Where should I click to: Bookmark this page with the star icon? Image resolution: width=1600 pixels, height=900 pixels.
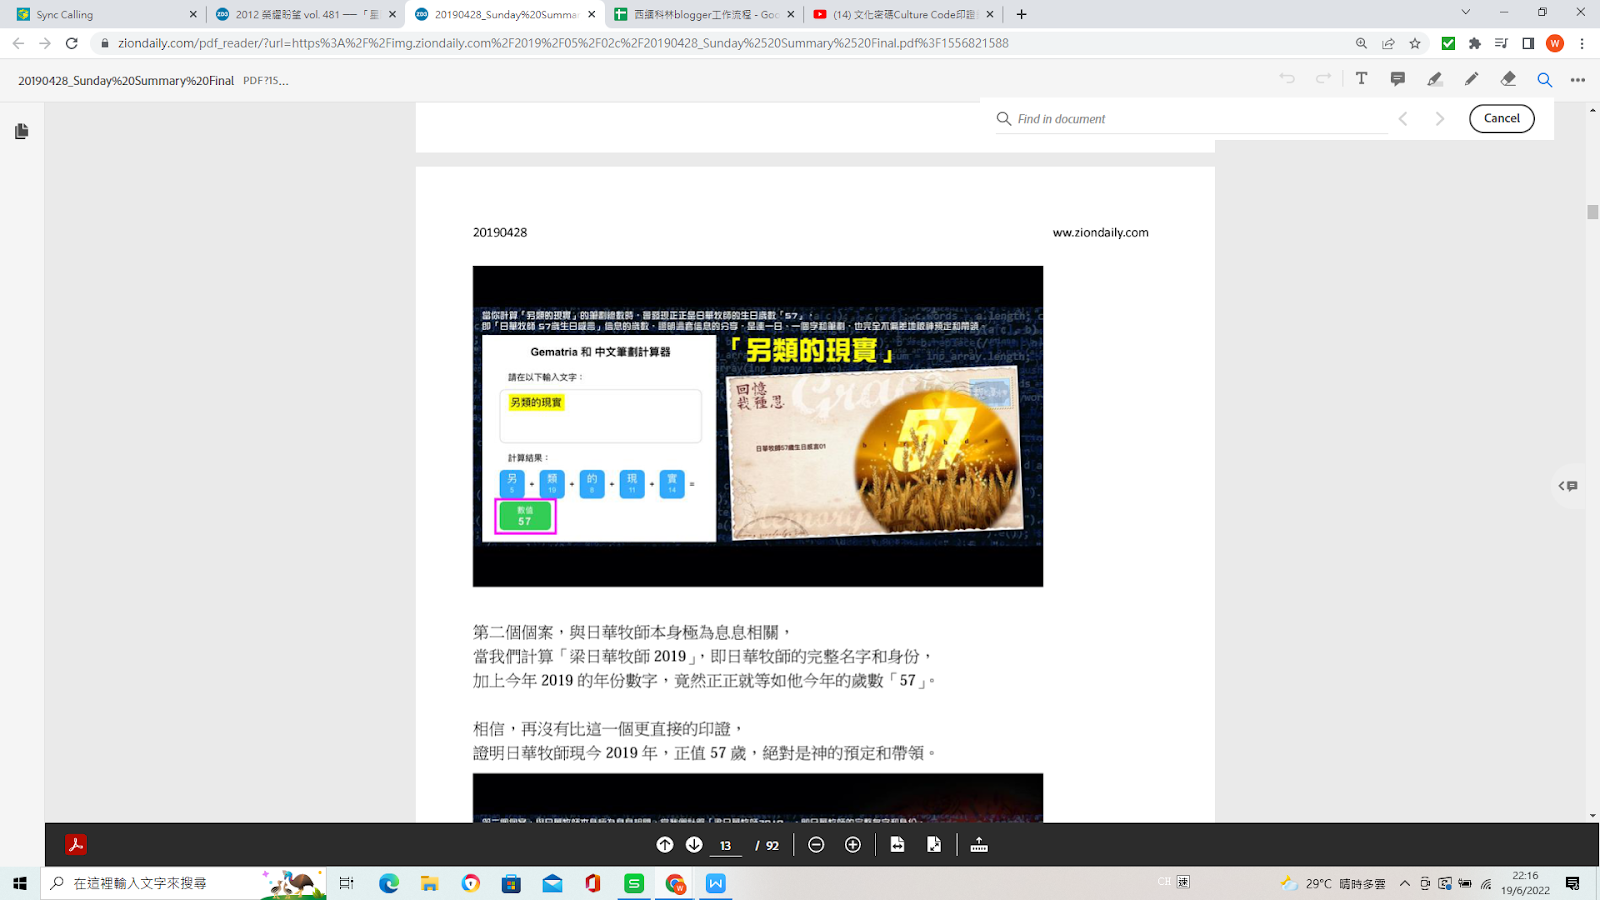pos(1415,43)
